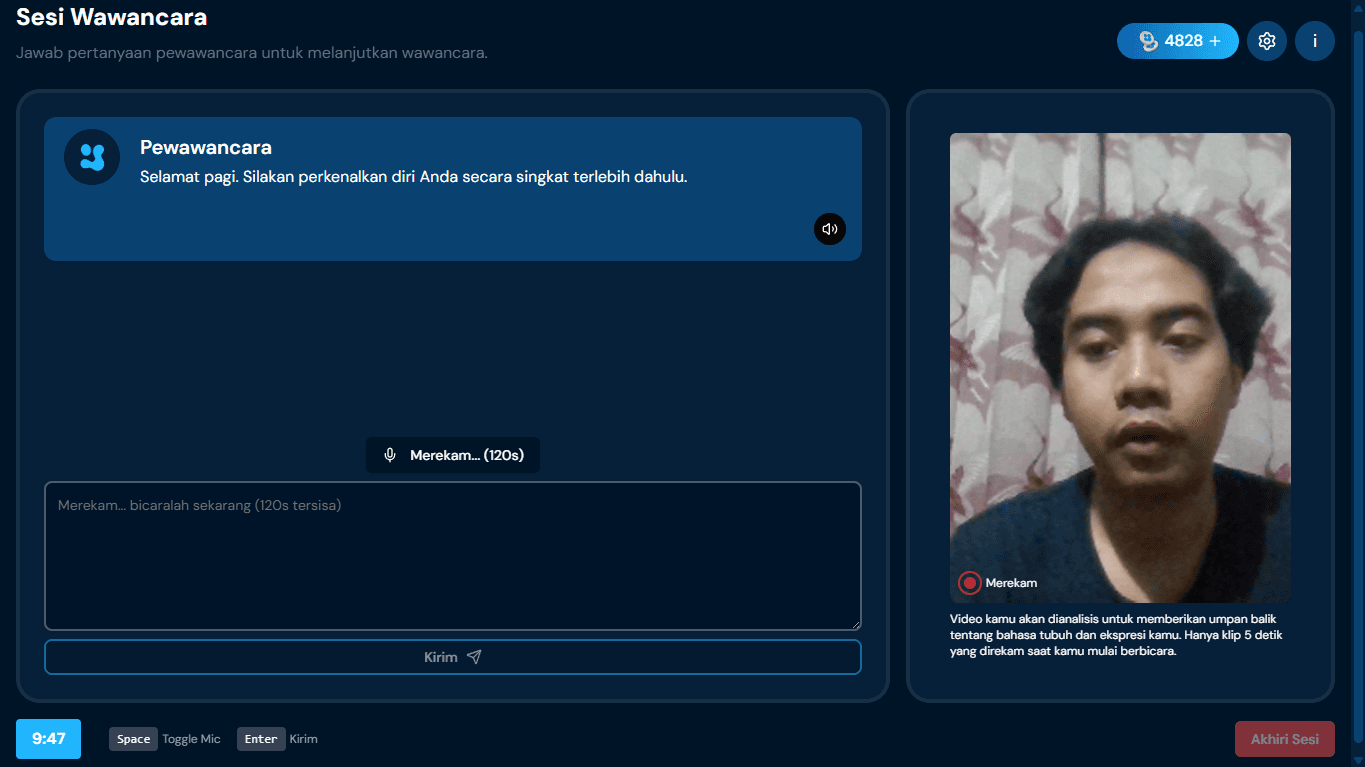This screenshot has height=767, width=1365.
Task: Click the subtitle "Jawab pertanyaan pewawancara" text
Action: click(x=252, y=52)
